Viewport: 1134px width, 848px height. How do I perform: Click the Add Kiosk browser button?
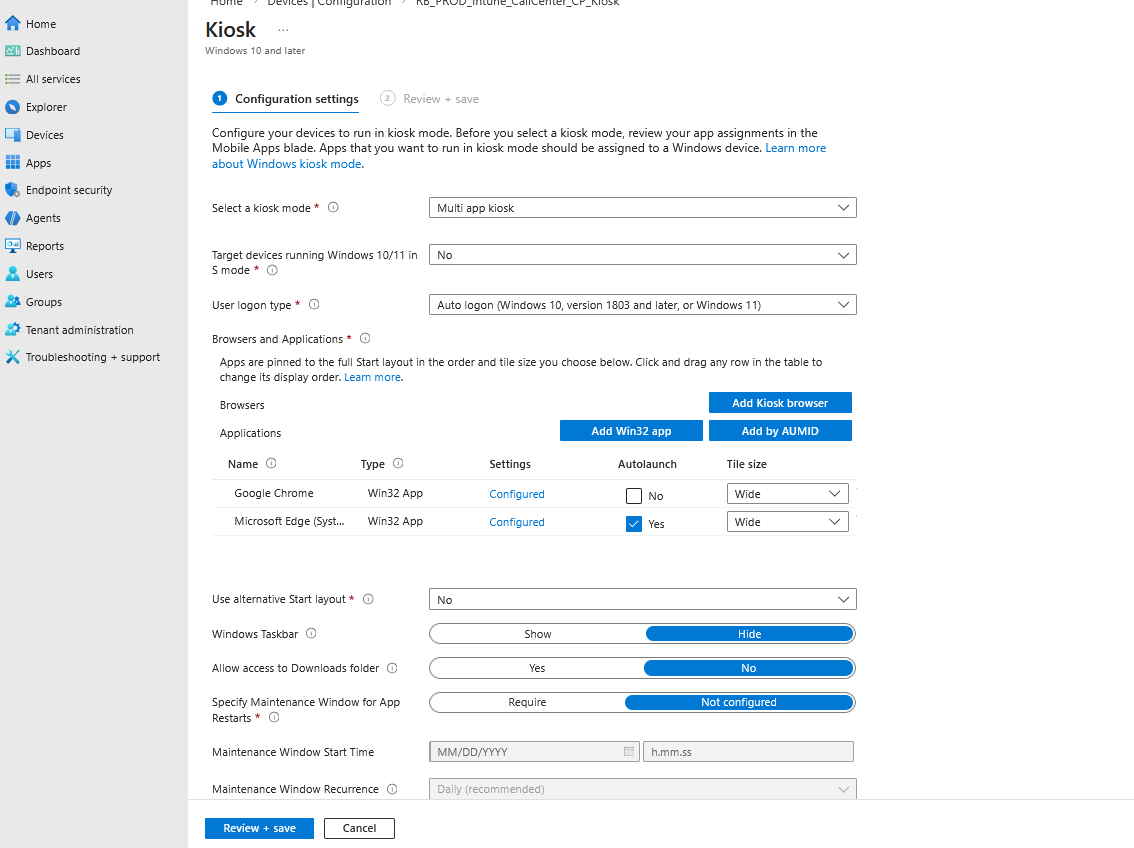780,403
